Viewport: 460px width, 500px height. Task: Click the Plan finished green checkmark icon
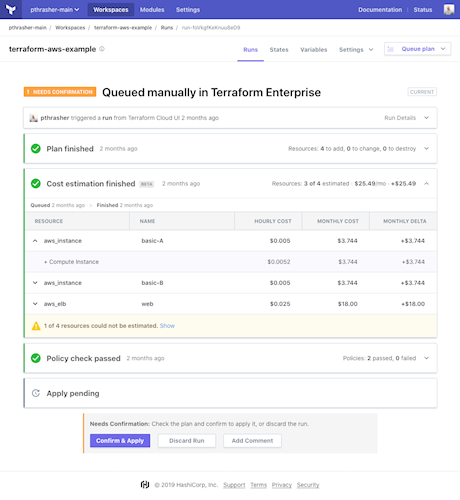click(36, 149)
